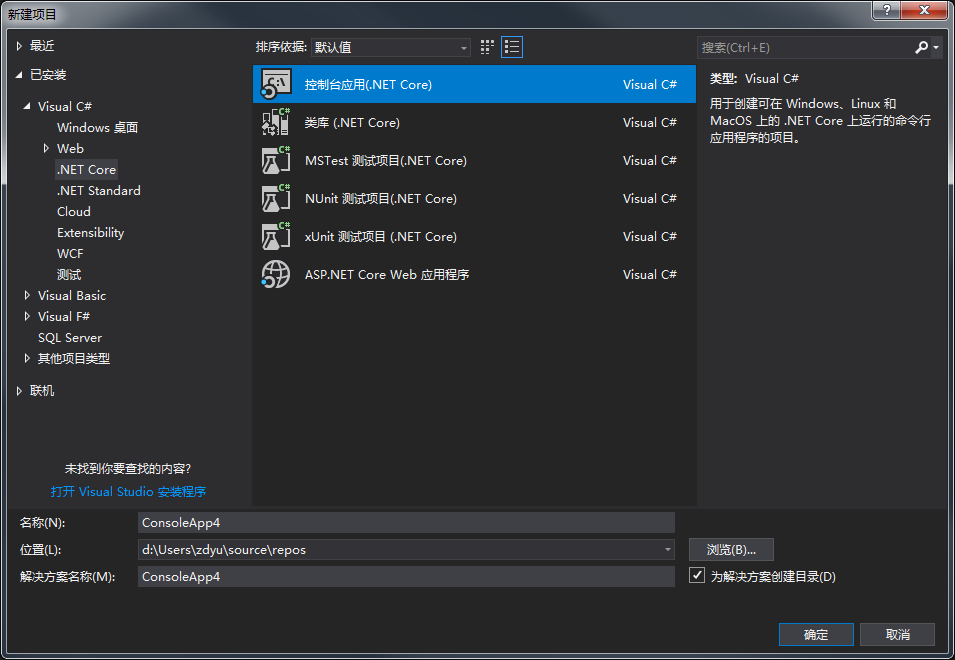The height and width of the screenshot is (660, 955).
Task: Collapse the Visual C# tree node
Action: [27, 106]
